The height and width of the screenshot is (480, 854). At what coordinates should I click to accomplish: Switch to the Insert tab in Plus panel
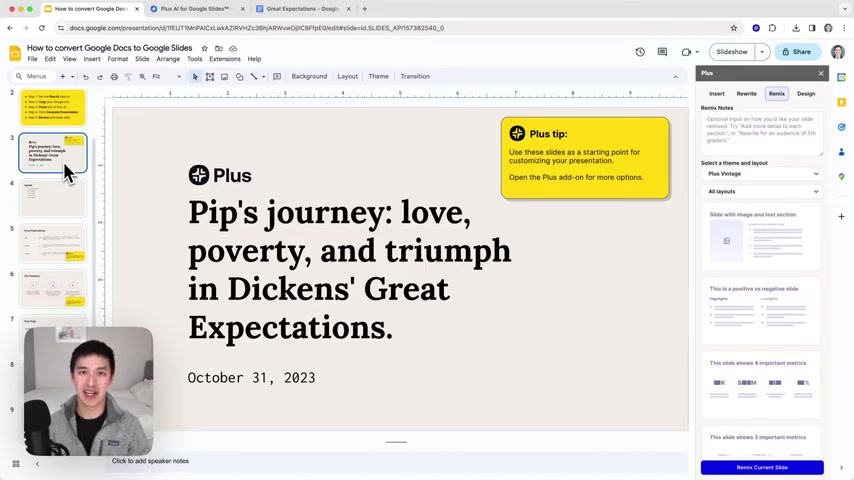717,94
